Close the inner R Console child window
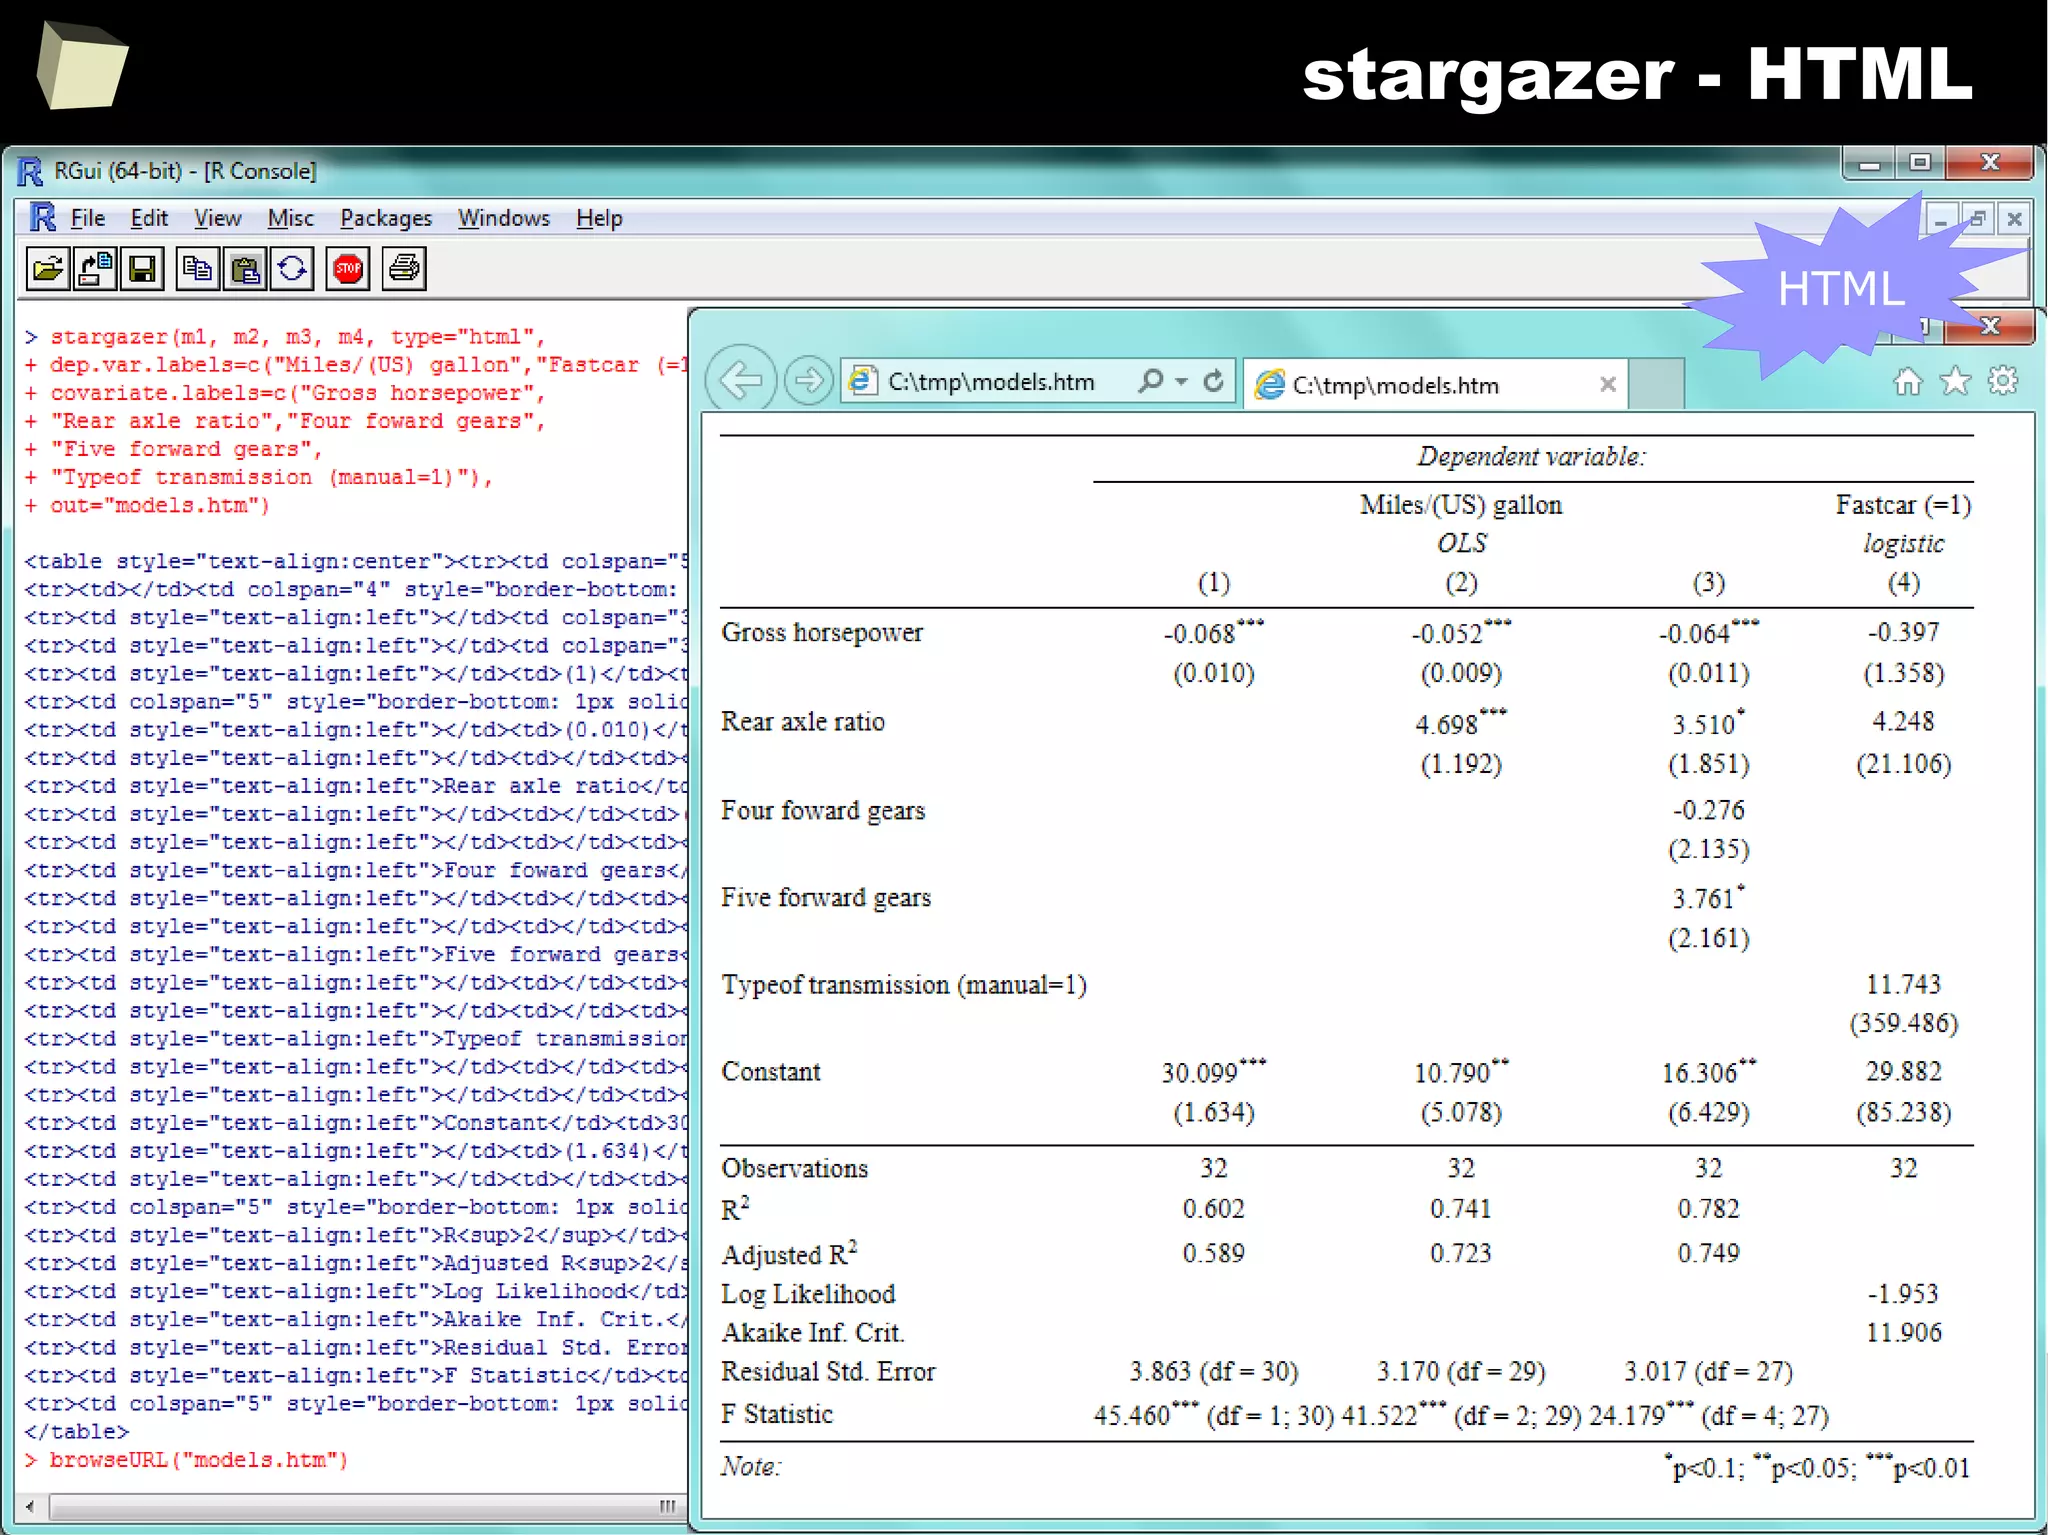The image size is (2048, 1535). pyautogui.click(x=2014, y=218)
